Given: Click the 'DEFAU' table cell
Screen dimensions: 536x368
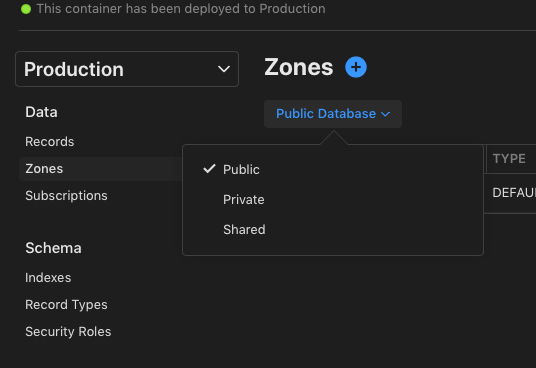Looking at the screenshot, I should click(514, 193).
